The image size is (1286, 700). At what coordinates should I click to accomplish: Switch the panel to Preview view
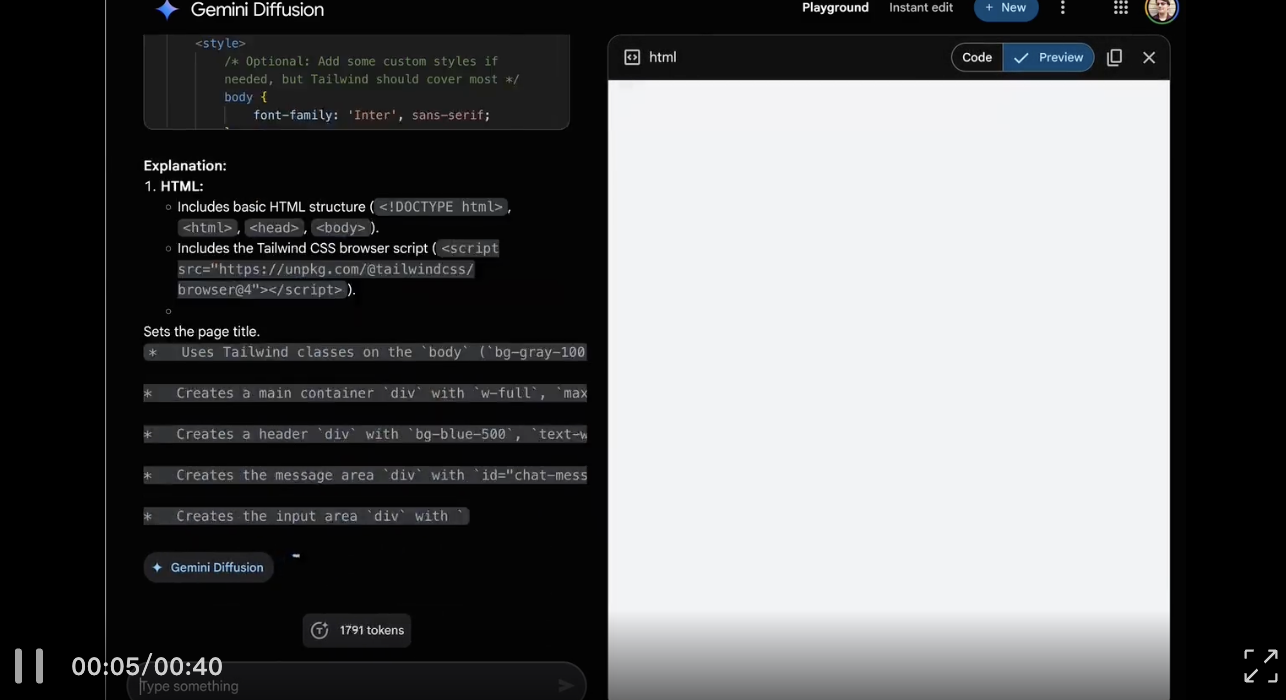pos(1049,58)
